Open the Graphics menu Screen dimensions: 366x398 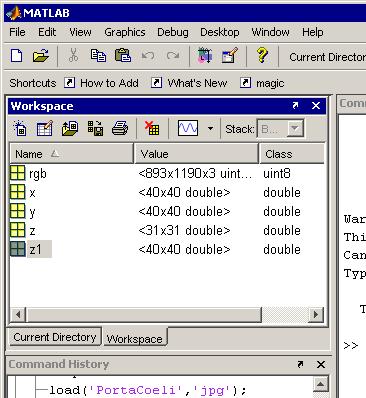(125, 32)
